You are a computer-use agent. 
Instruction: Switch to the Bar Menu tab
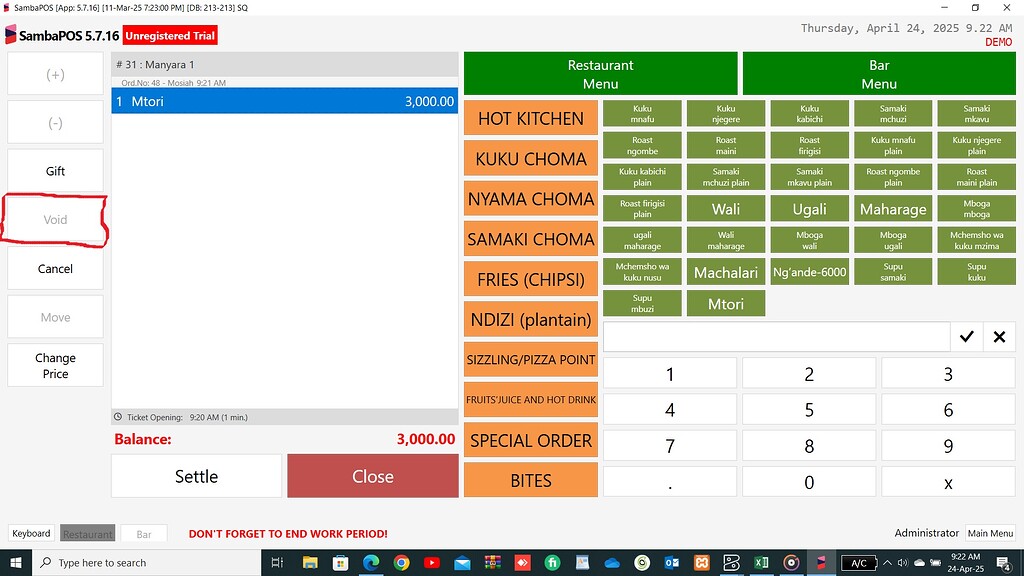(x=877, y=73)
